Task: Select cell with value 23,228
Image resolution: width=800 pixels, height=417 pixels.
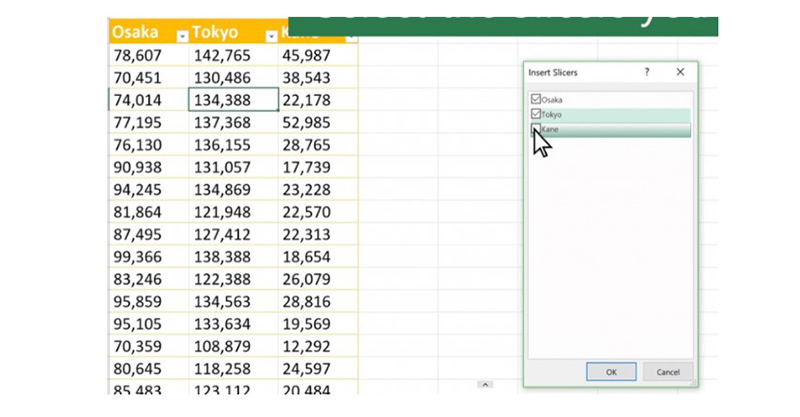Action: (318, 190)
